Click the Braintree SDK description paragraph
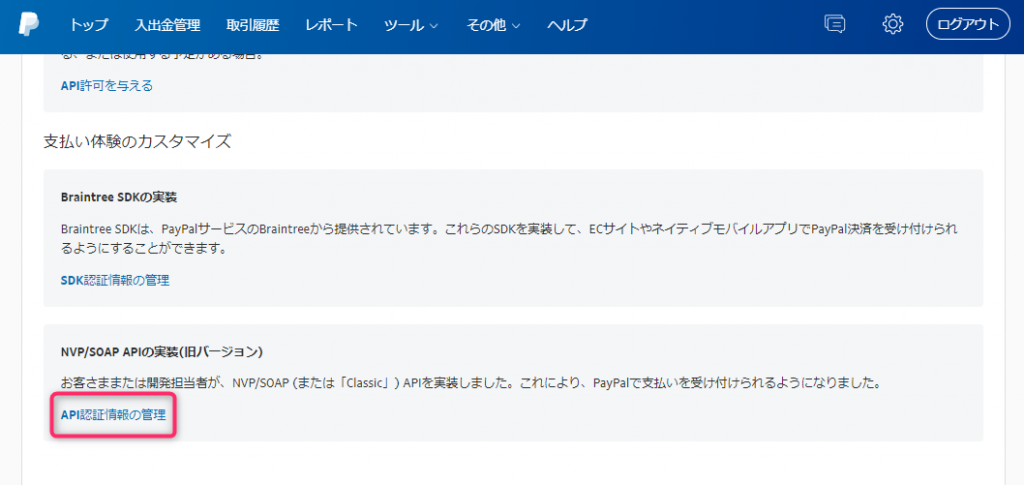The width and height of the screenshot is (1024, 485). pyautogui.click(x=510, y=240)
